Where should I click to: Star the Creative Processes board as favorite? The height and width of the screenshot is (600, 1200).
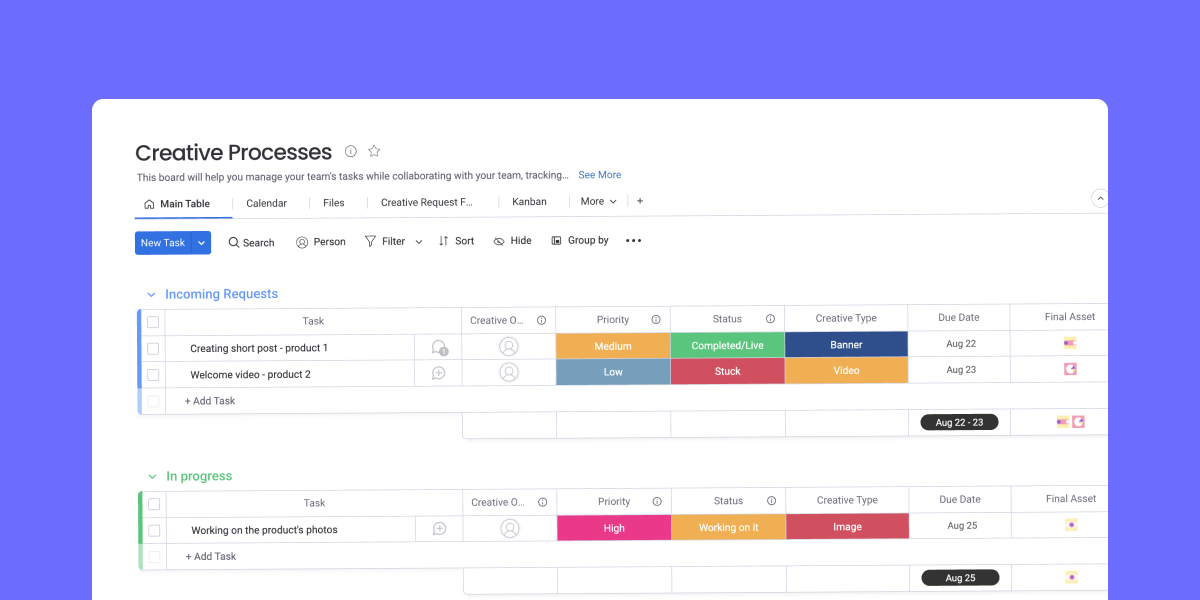pyautogui.click(x=374, y=152)
